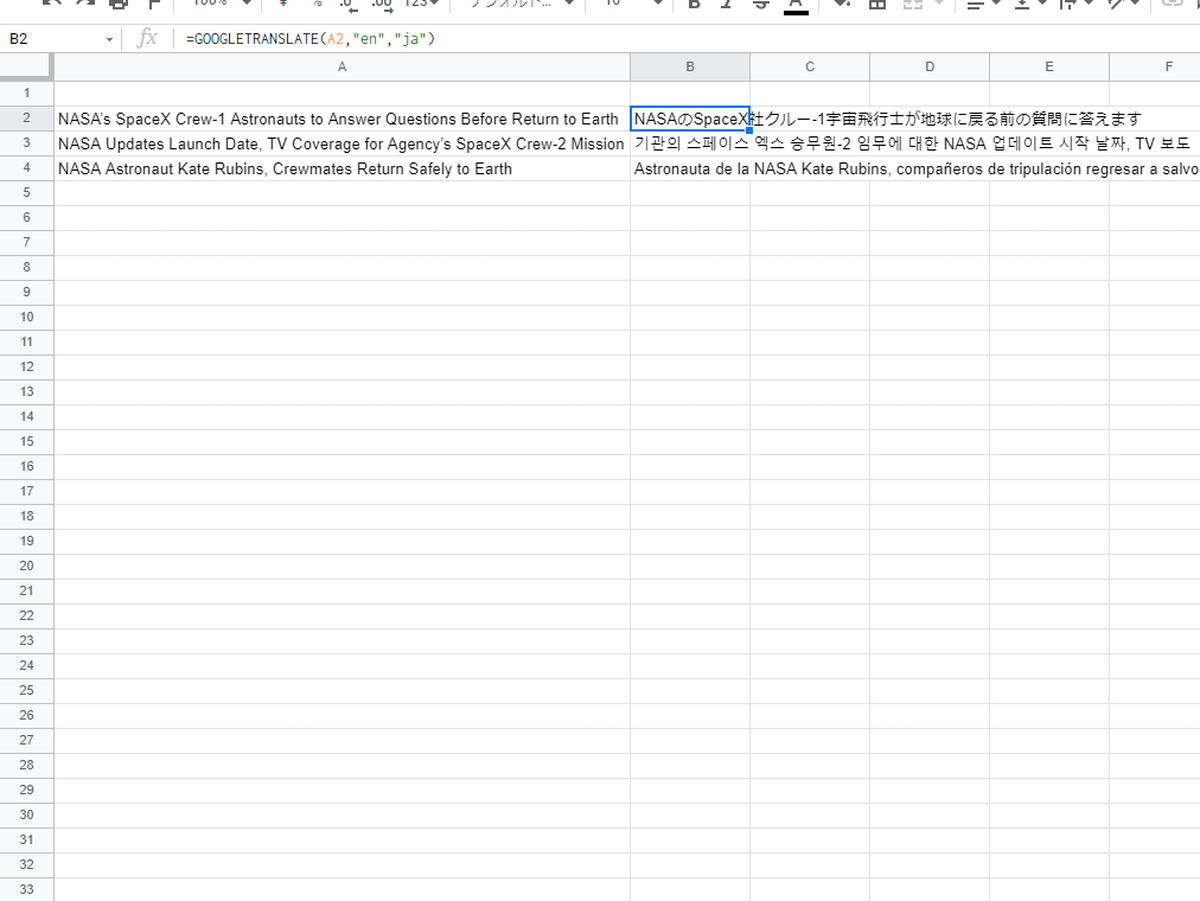Click the print icon
The image size is (1200, 901).
point(118,4)
